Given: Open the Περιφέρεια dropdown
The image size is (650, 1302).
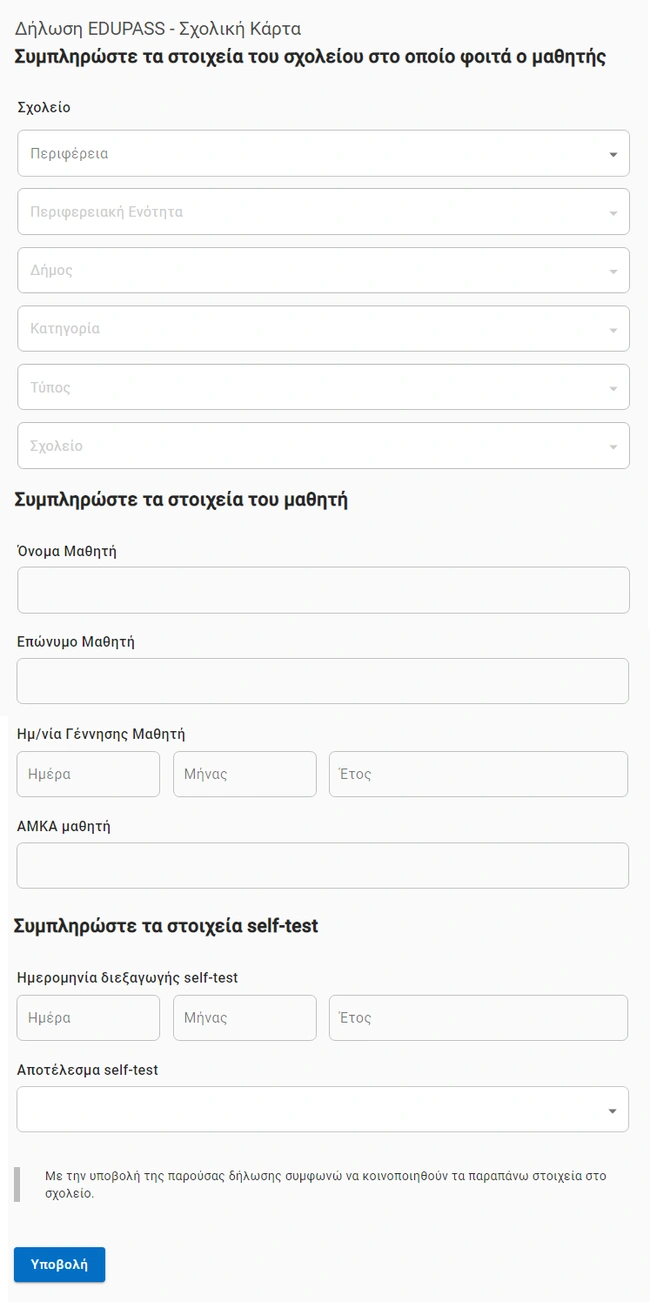Looking at the screenshot, I should [322, 154].
